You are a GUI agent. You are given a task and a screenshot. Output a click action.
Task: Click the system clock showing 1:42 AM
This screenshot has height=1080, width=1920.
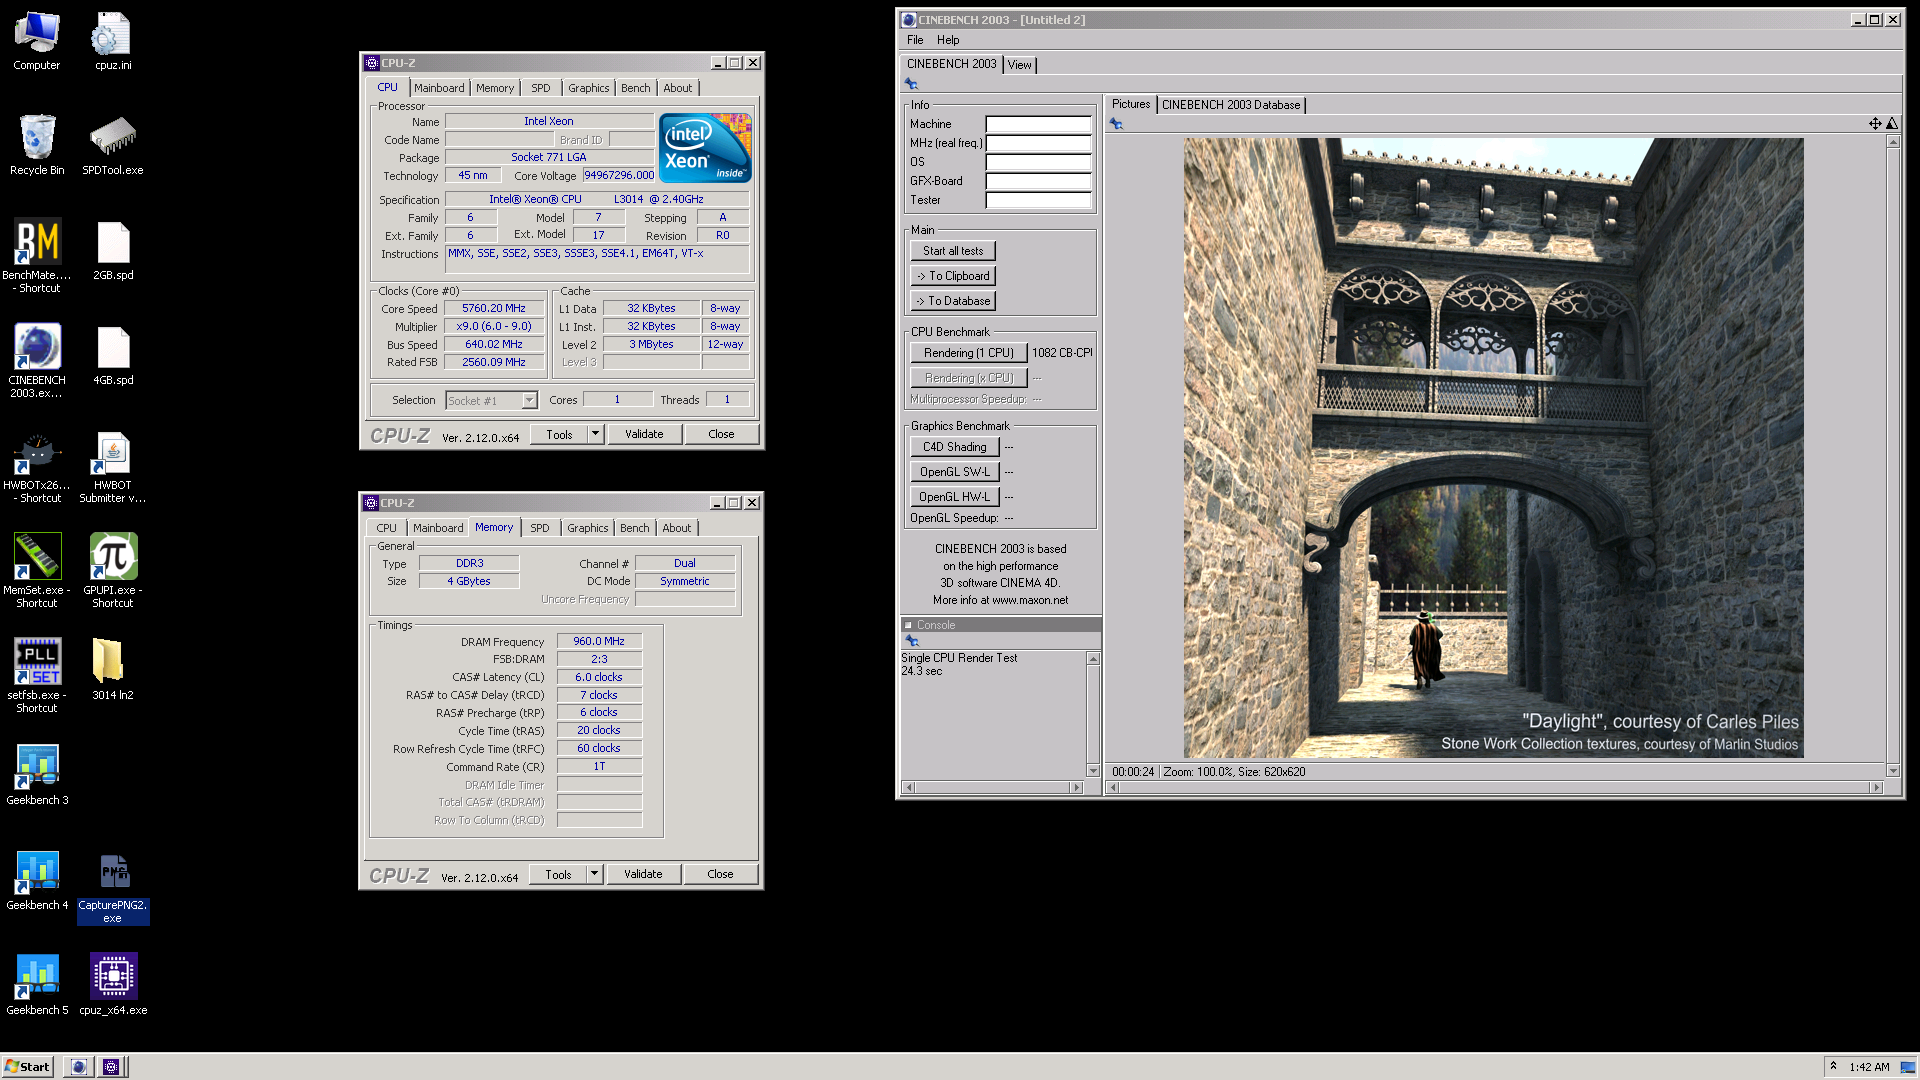point(1869,1067)
